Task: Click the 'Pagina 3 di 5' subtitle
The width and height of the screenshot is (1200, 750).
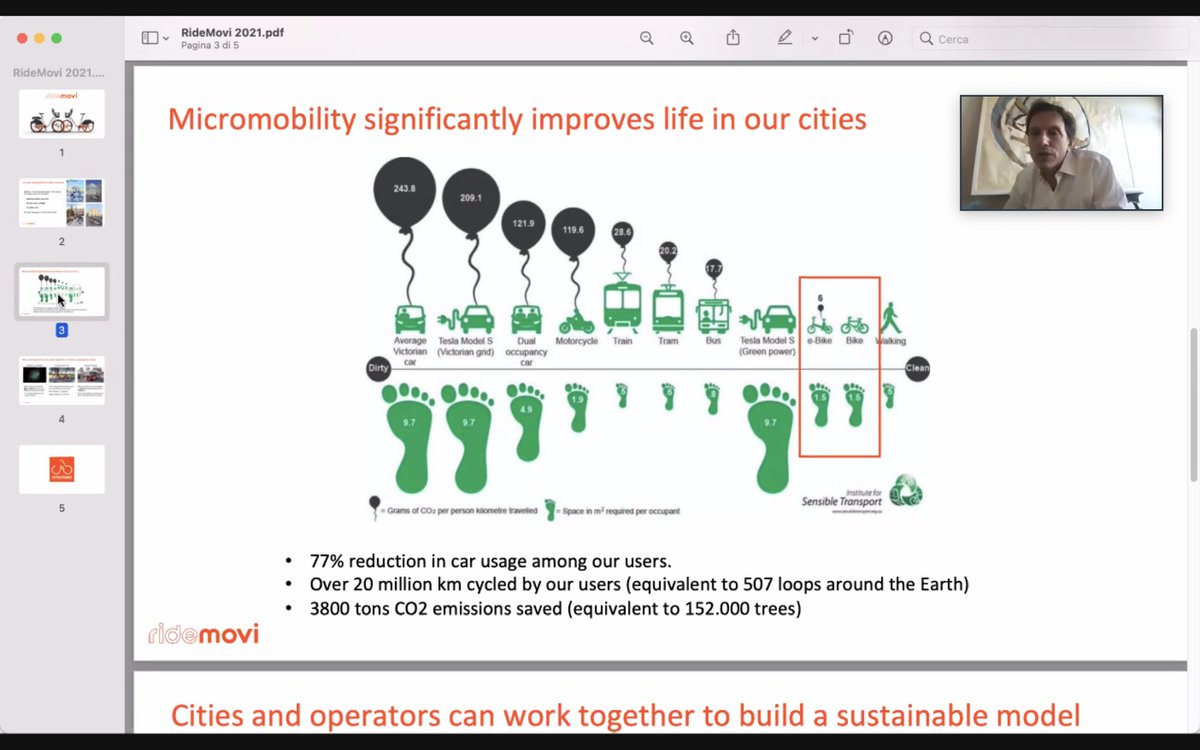Action: [x=210, y=46]
